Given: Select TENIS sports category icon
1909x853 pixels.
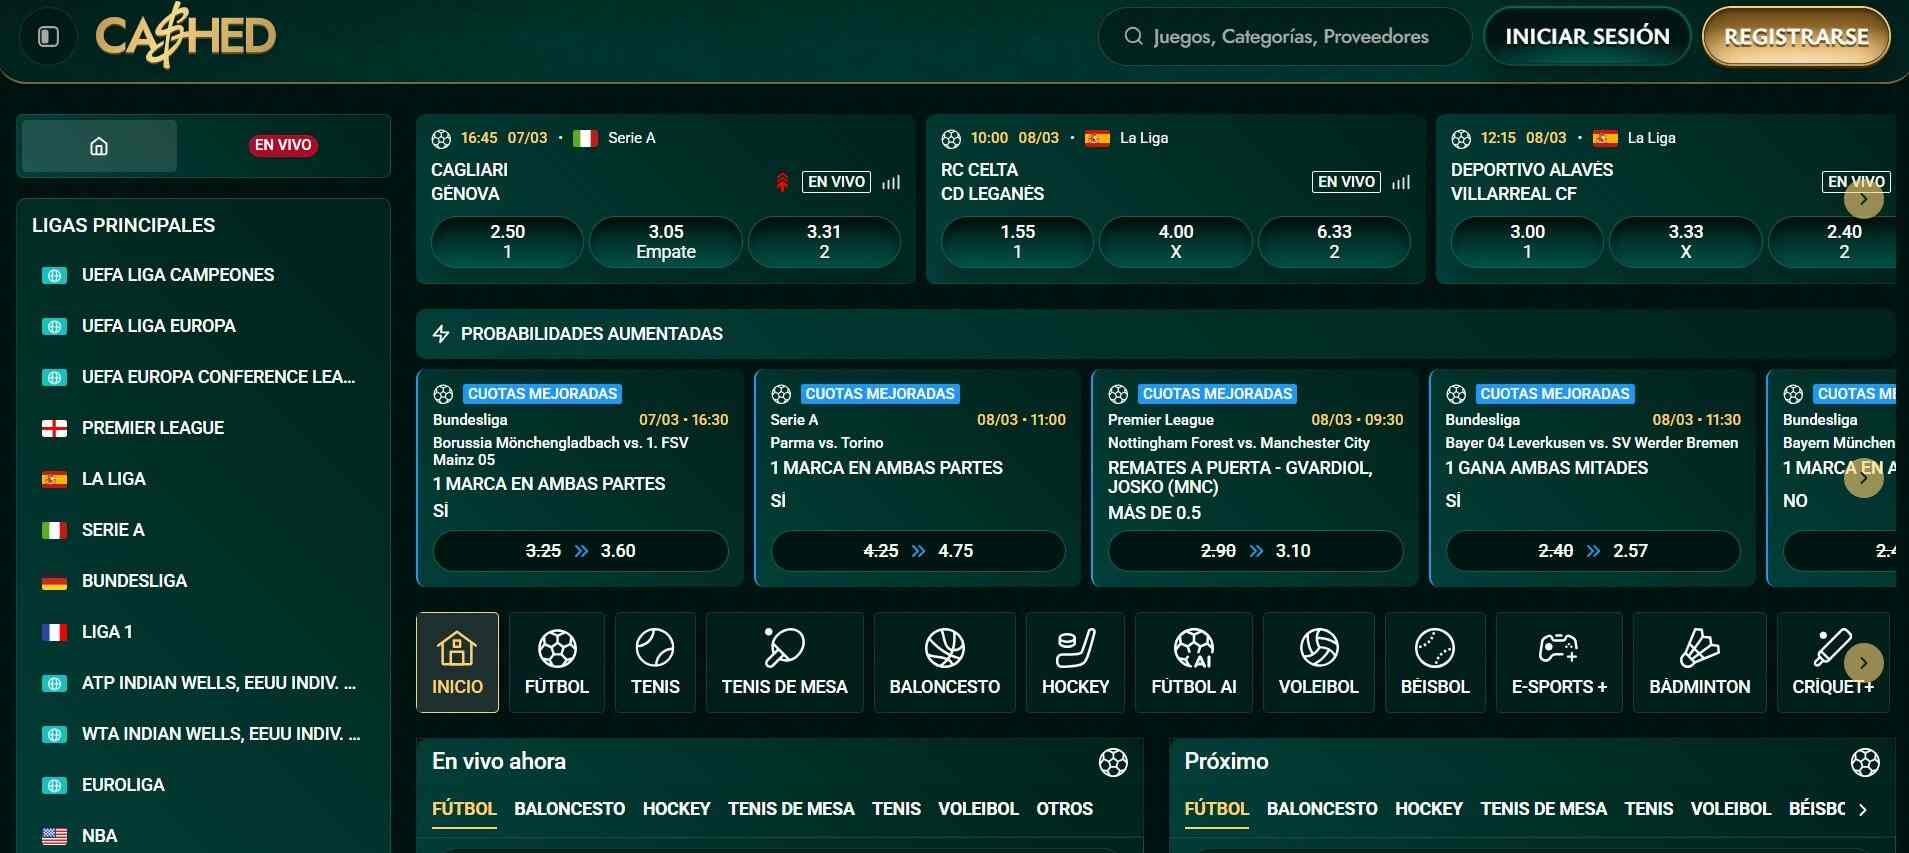Looking at the screenshot, I should coord(655,662).
